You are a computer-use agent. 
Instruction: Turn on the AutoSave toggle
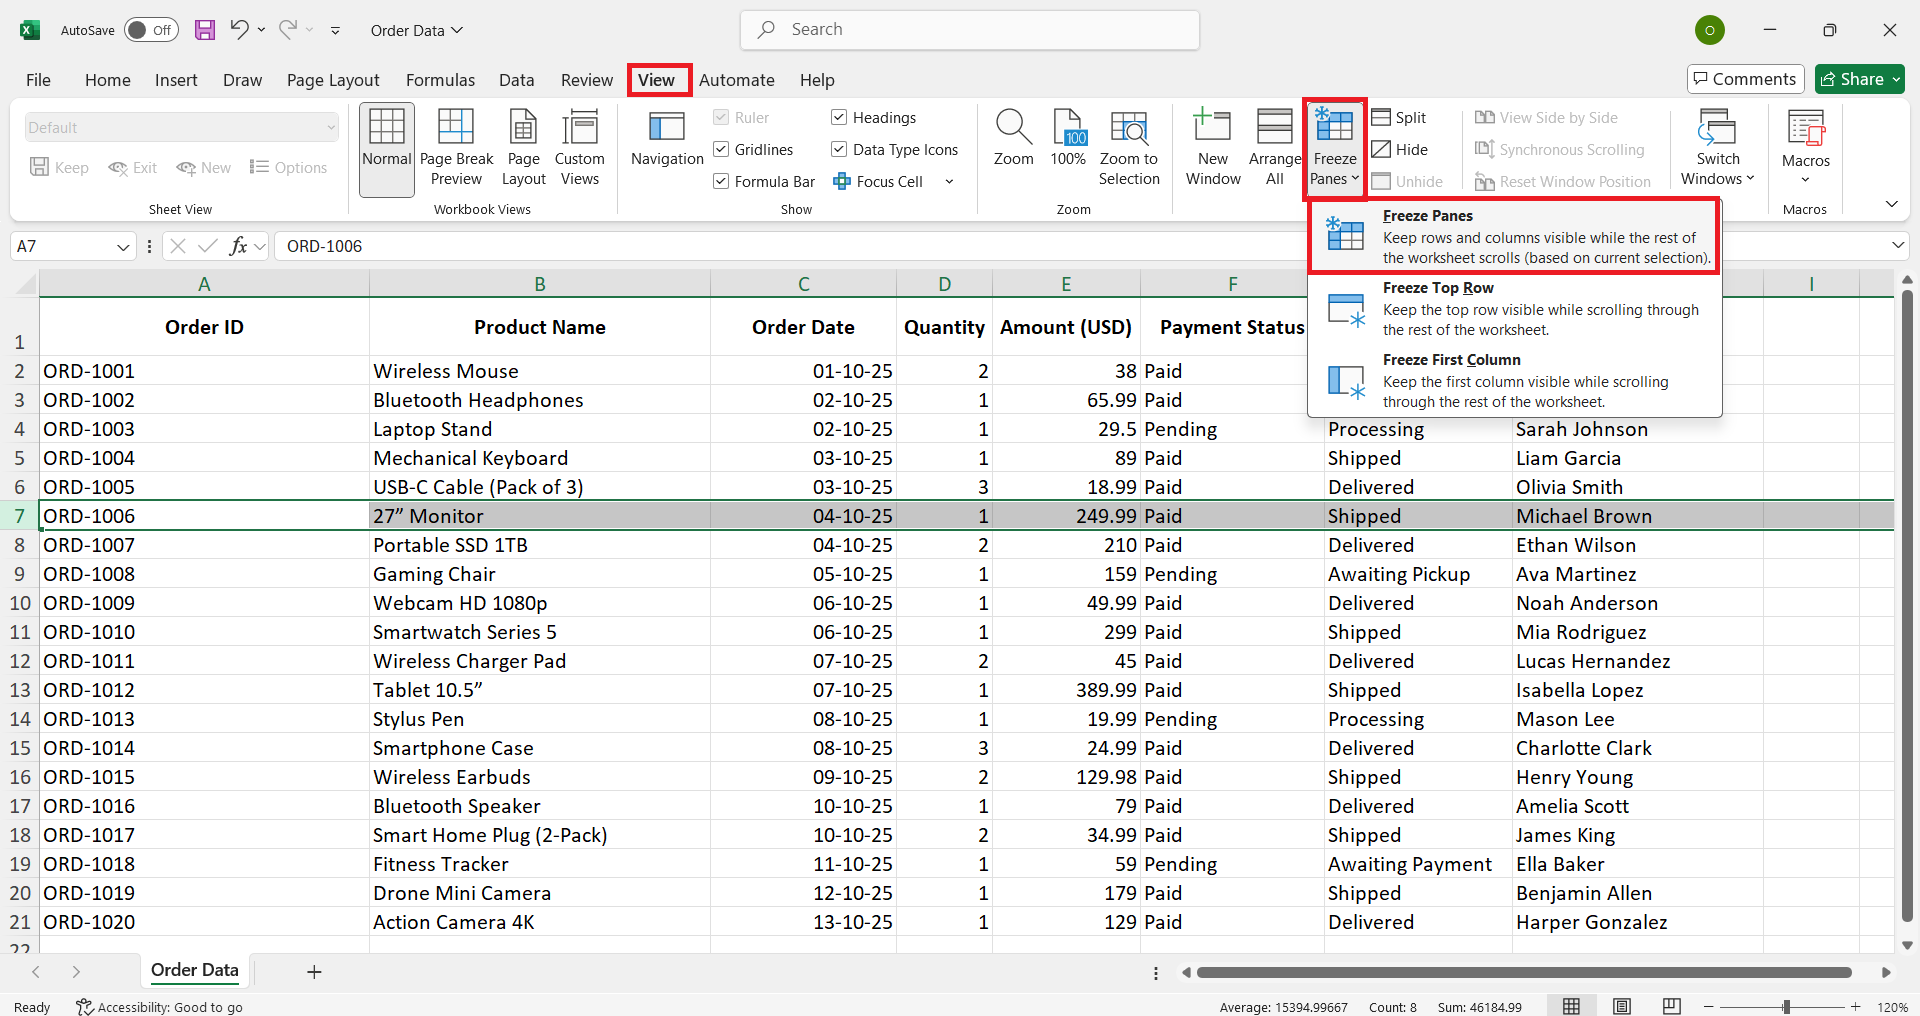click(x=151, y=30)
